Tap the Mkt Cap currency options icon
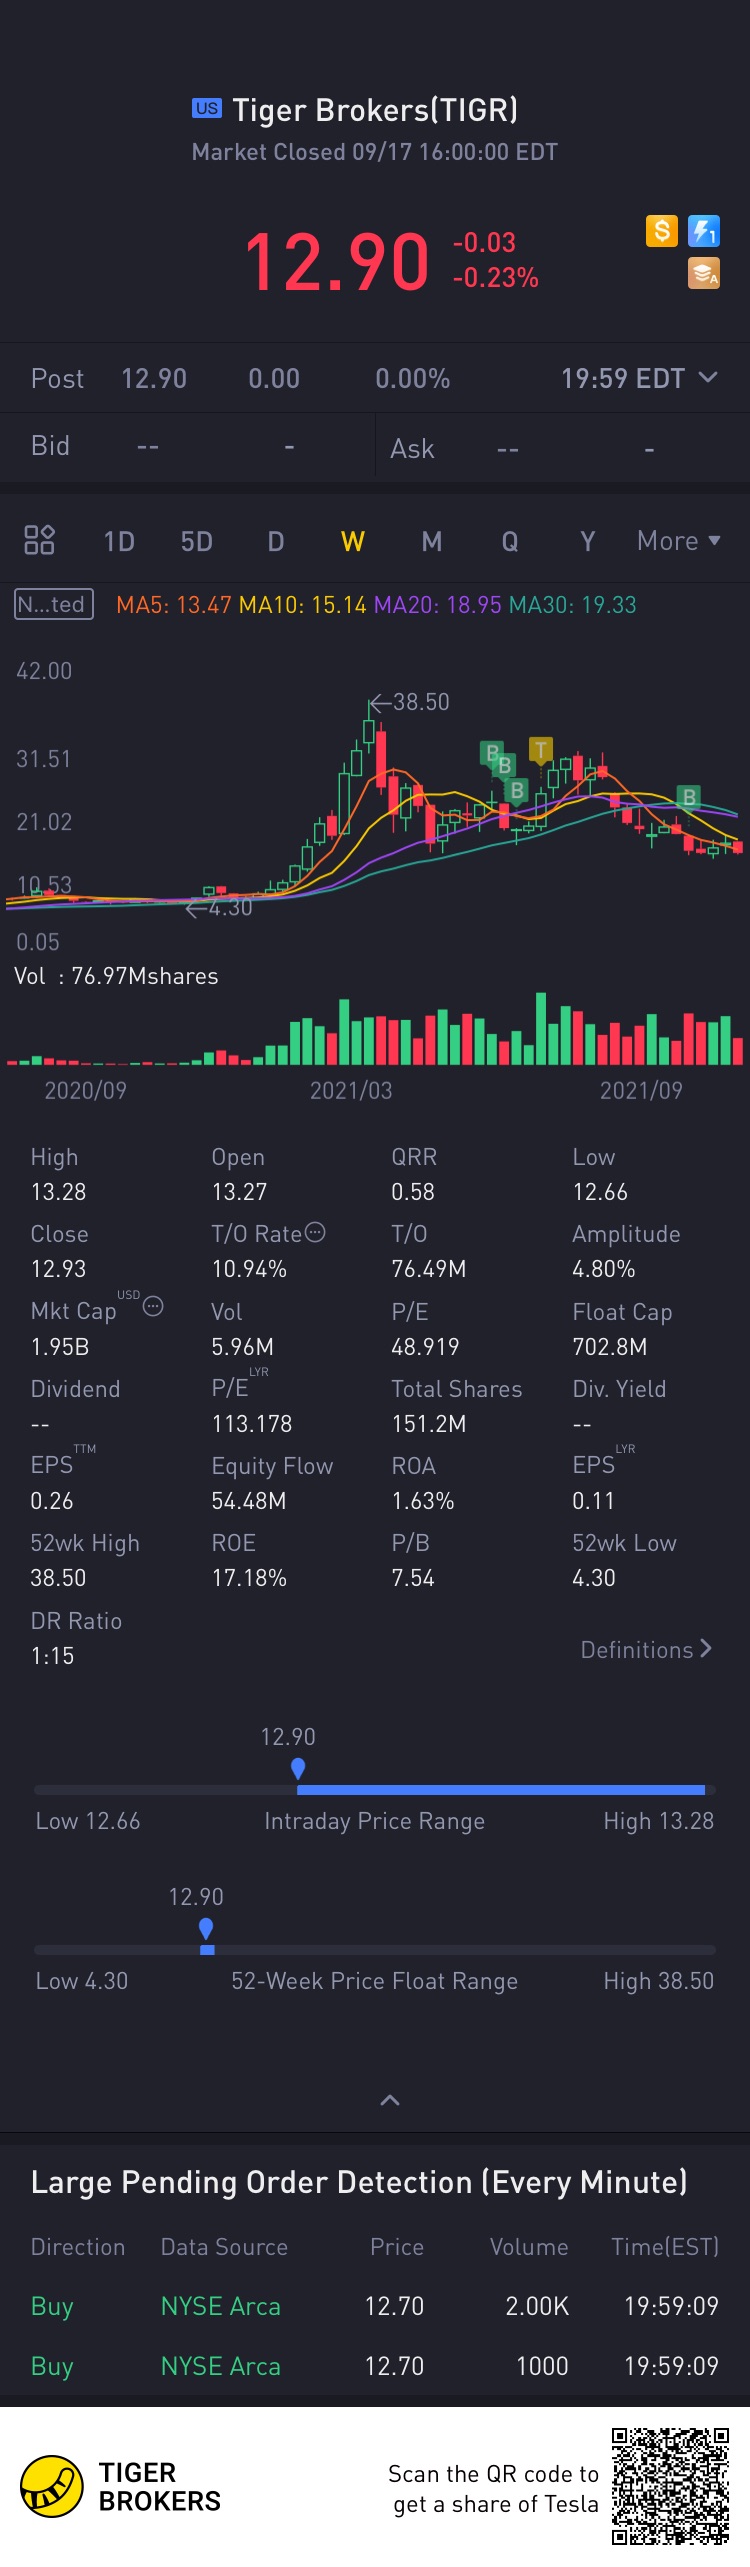This screenshot has height=2567, width=750. 153,1306
